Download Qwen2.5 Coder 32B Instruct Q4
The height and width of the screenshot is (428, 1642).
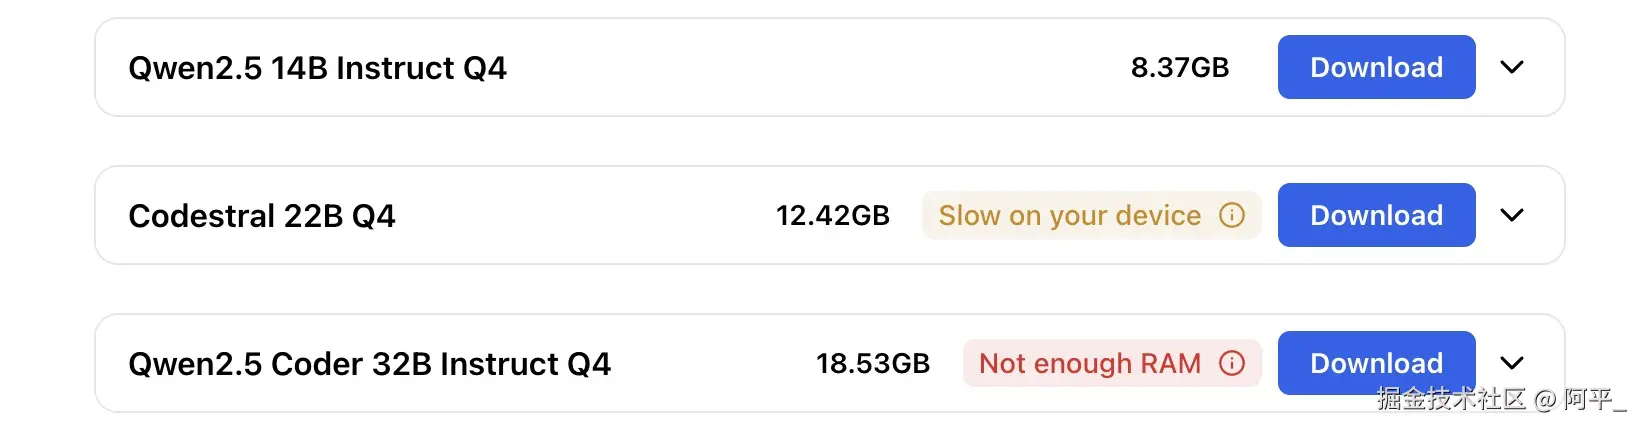tap(1376, 362)
